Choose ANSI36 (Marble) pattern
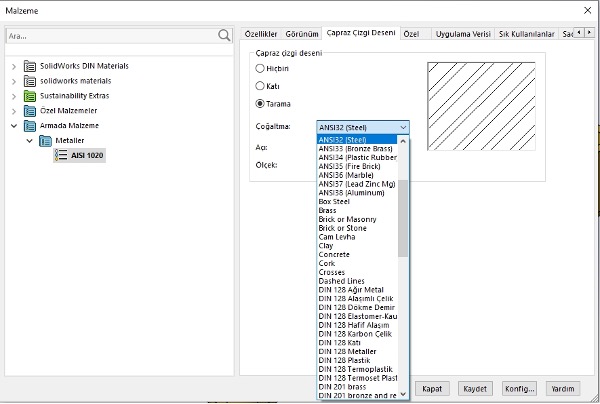 coord(357,175)
